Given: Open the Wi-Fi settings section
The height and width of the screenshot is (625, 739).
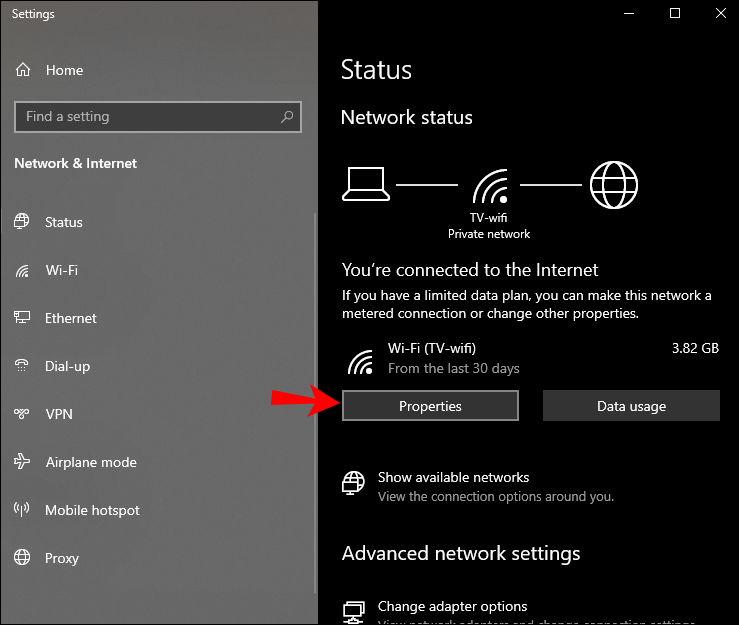Looking at the screenshot, I should [62, 270].
